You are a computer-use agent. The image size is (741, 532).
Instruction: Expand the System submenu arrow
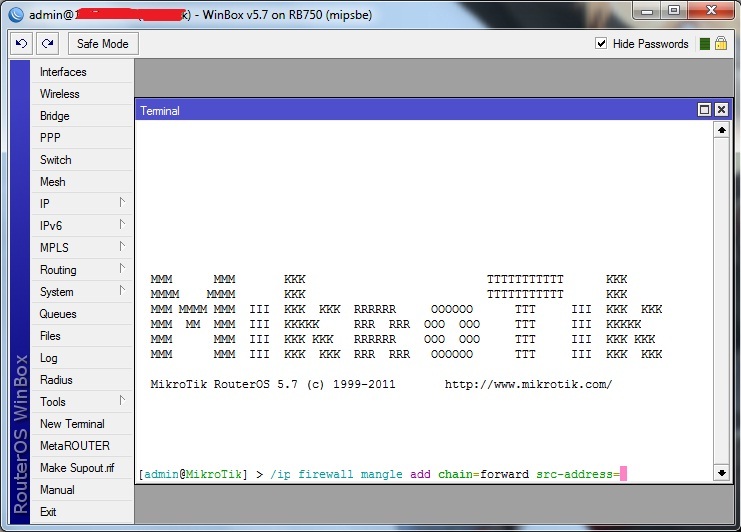pos(122,291)
